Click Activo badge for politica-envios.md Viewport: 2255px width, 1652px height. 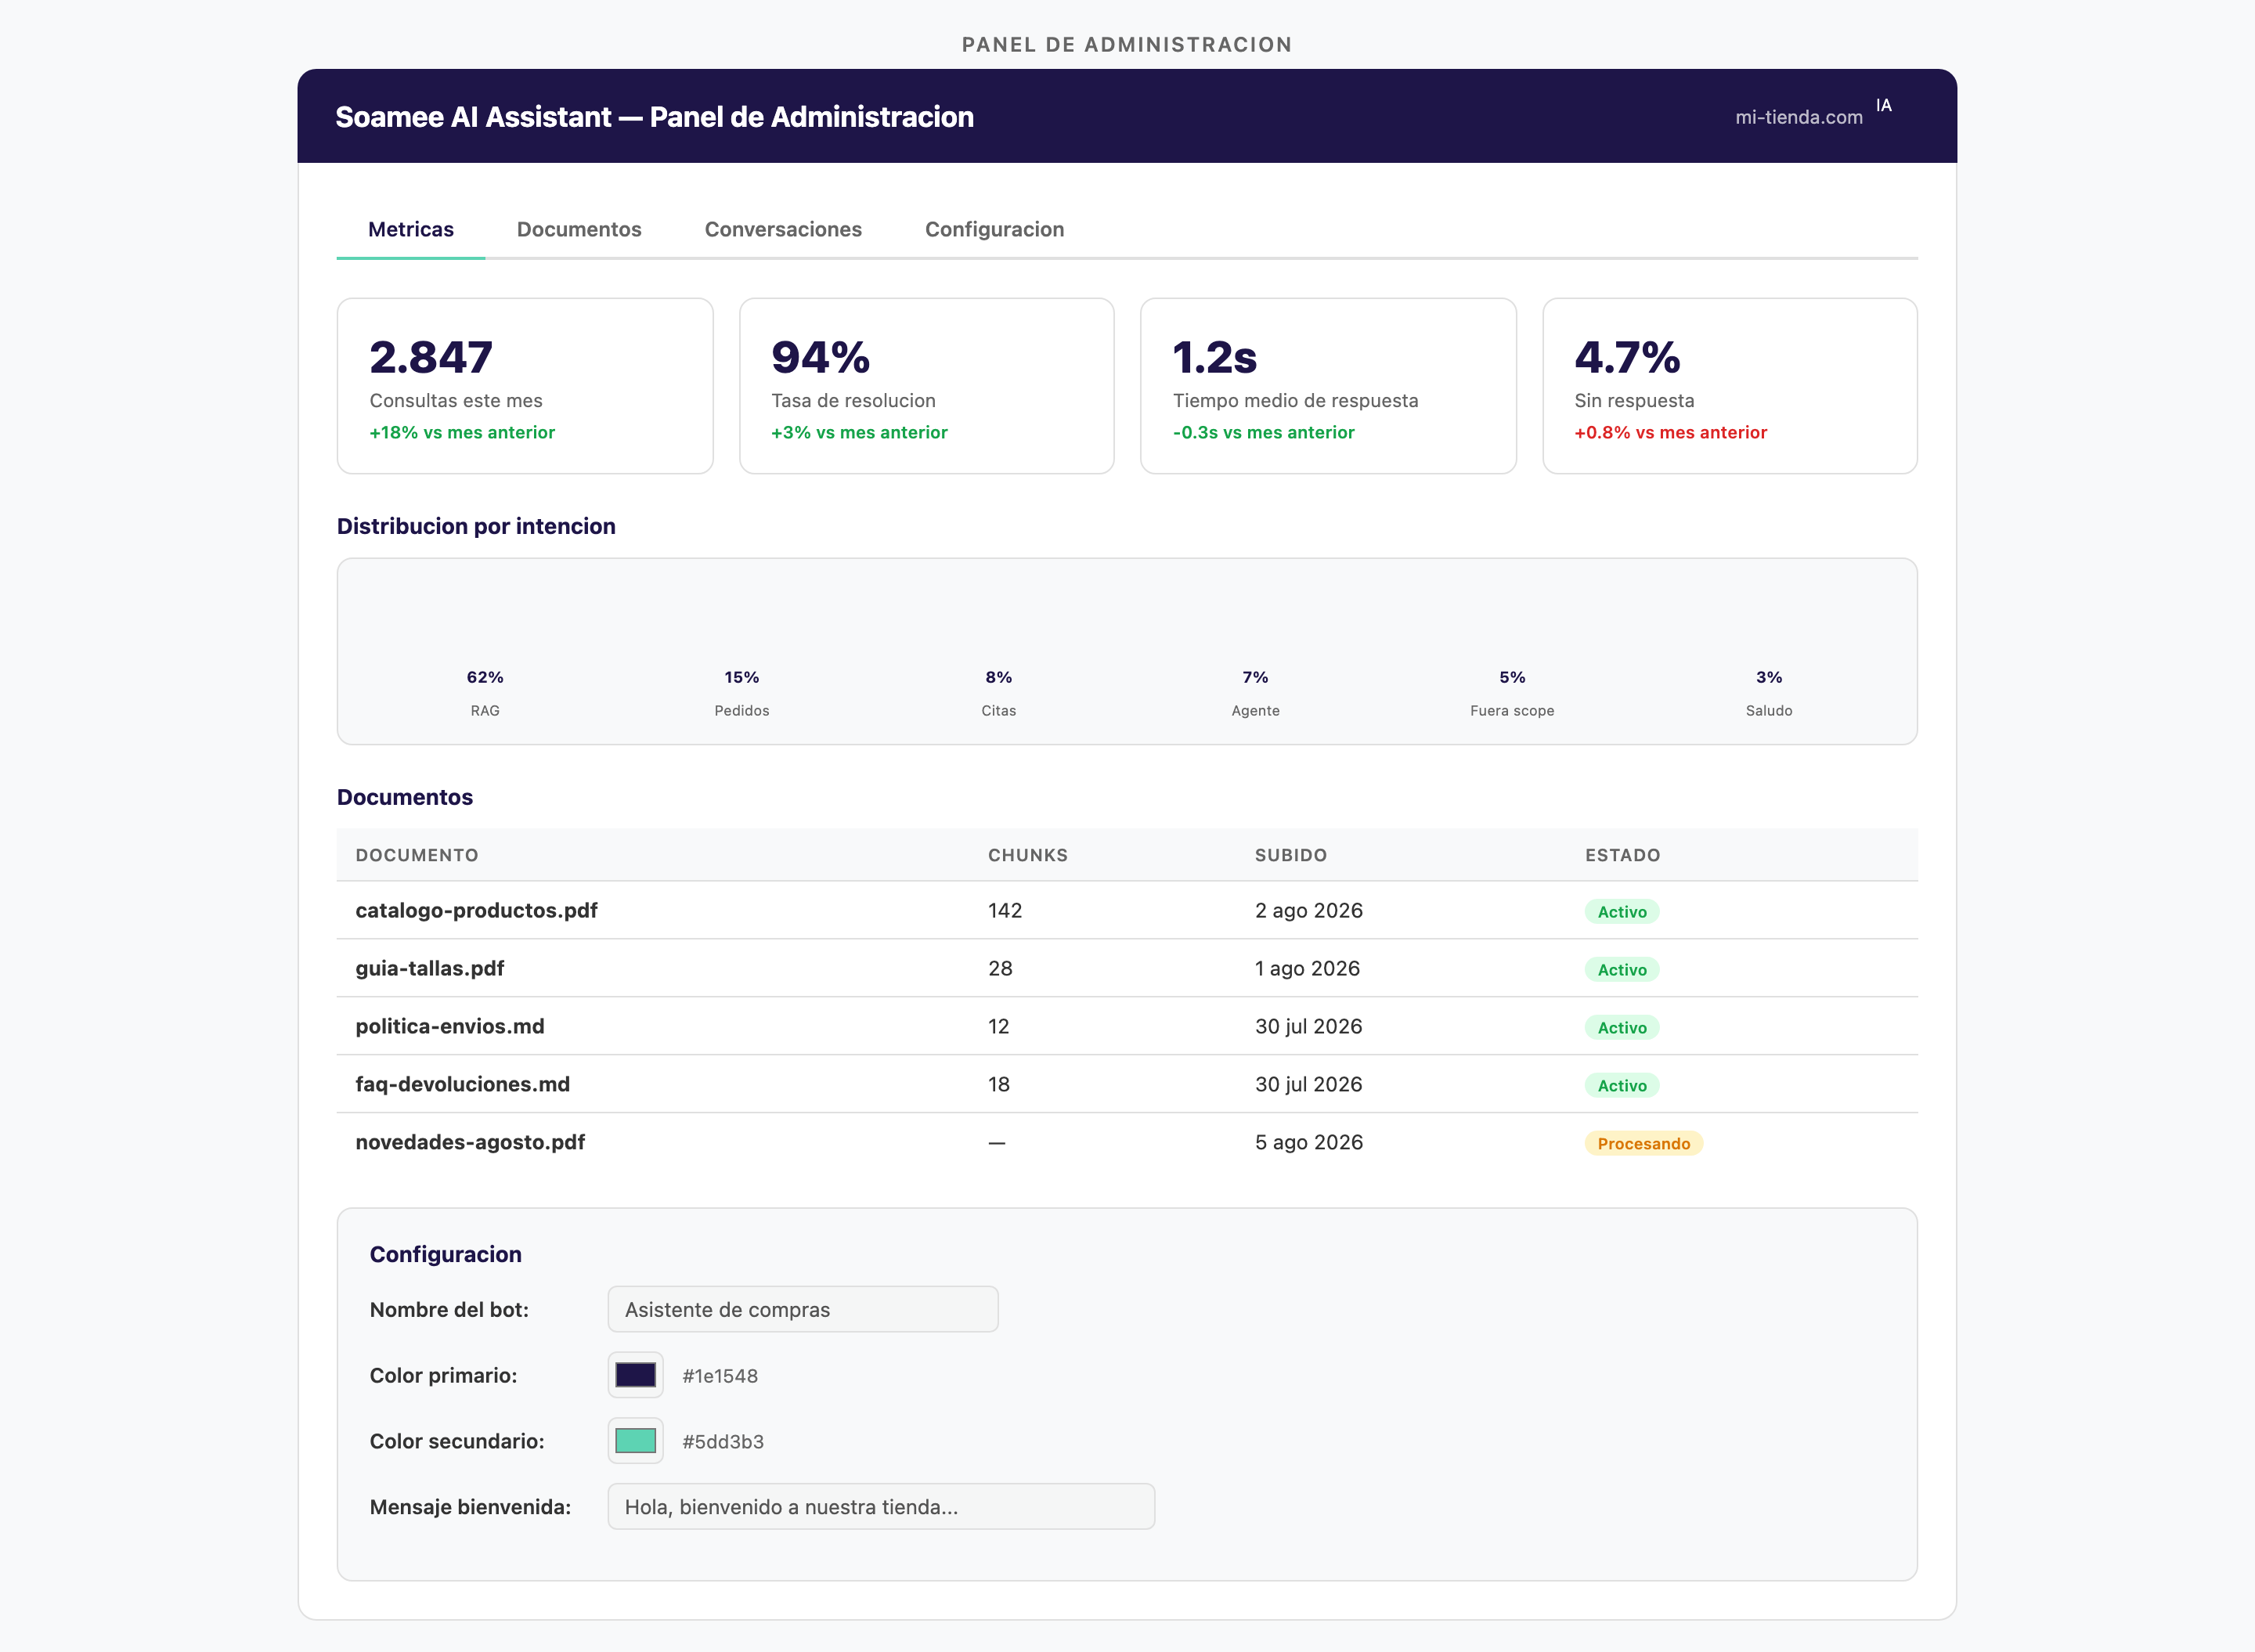[1622, 1027]
